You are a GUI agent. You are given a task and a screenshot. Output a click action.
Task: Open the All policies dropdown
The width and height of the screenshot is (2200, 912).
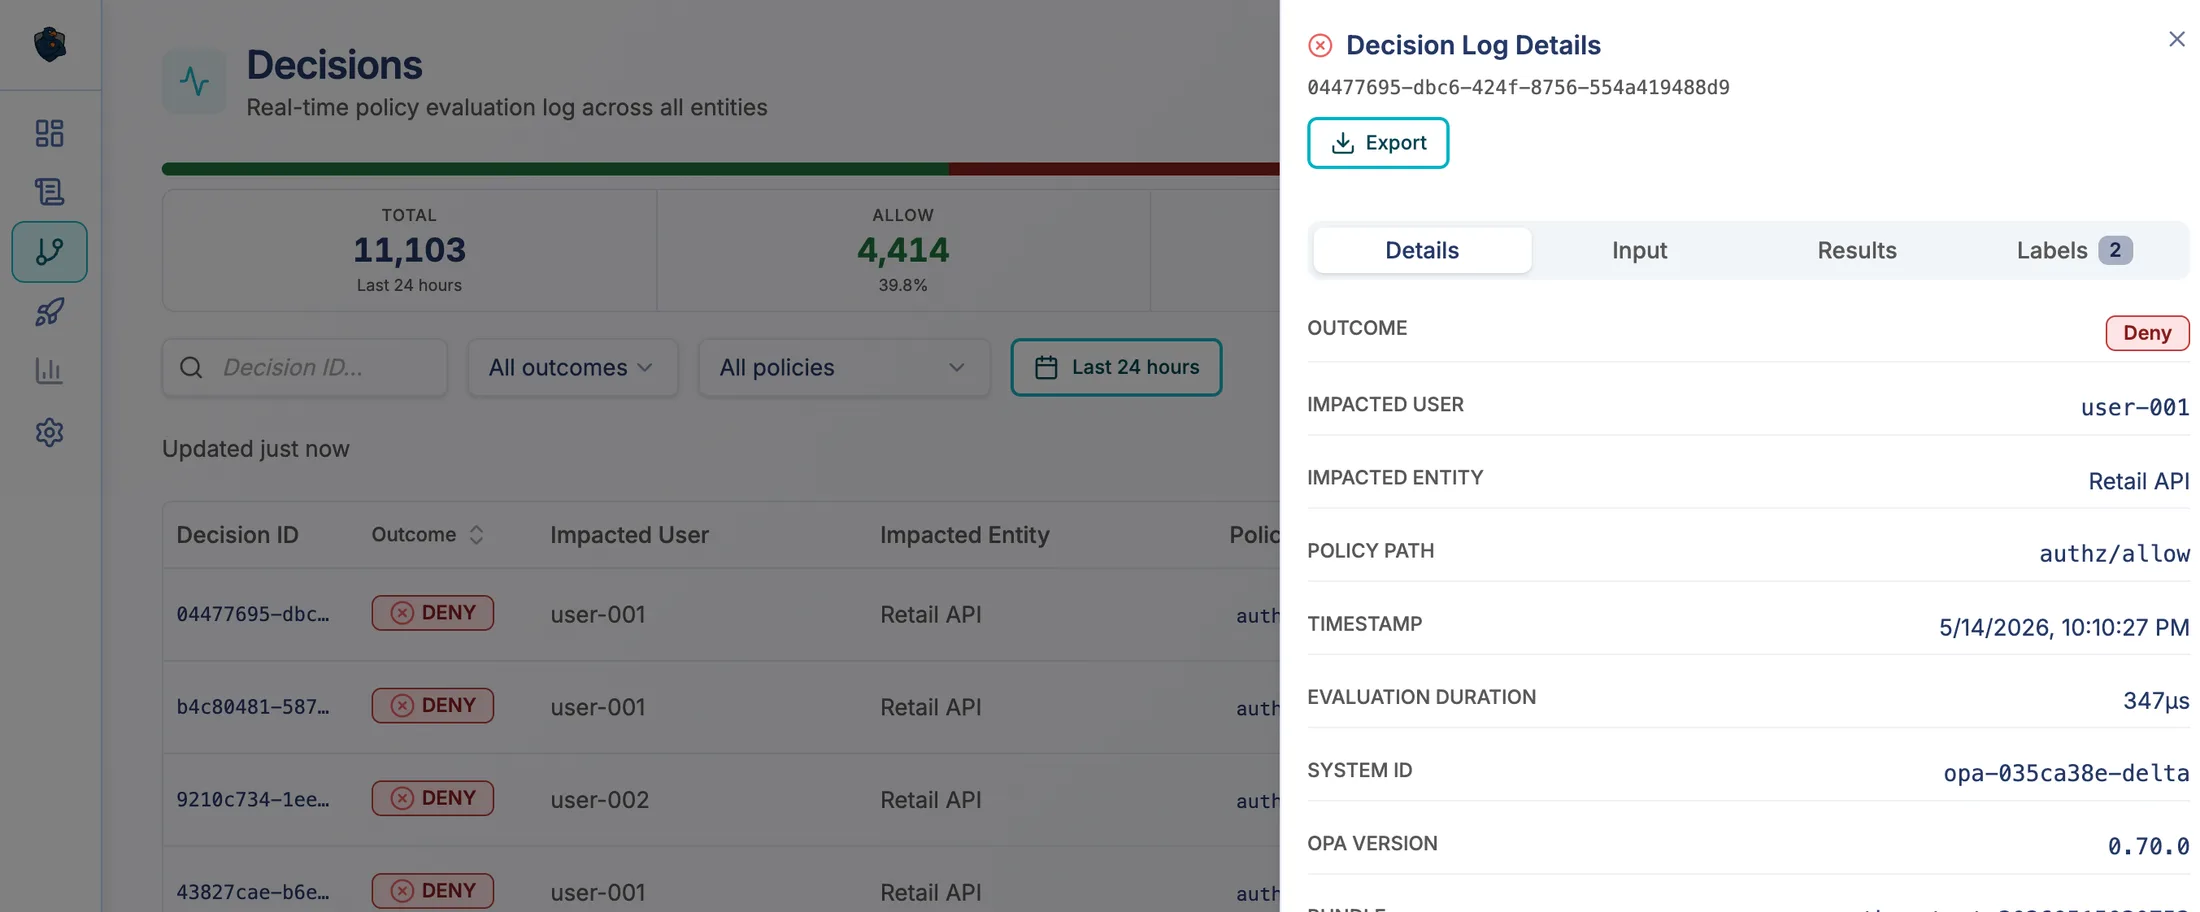coord(844,367)
